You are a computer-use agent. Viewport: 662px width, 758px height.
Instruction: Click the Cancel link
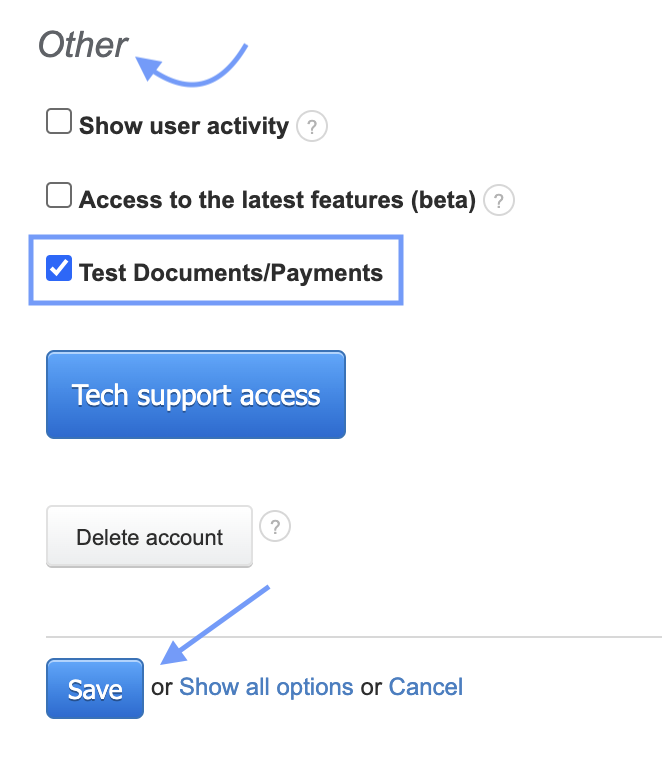(426, 687)
